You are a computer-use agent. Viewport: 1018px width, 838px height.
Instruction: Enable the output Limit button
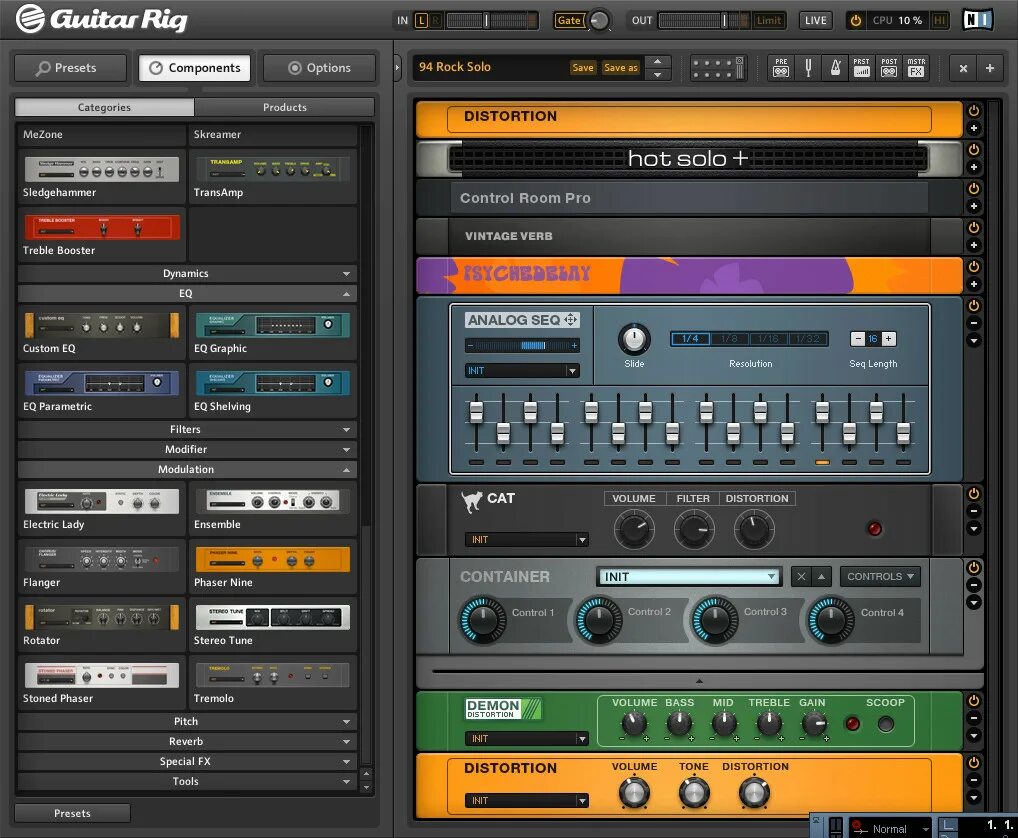(769, 21)
